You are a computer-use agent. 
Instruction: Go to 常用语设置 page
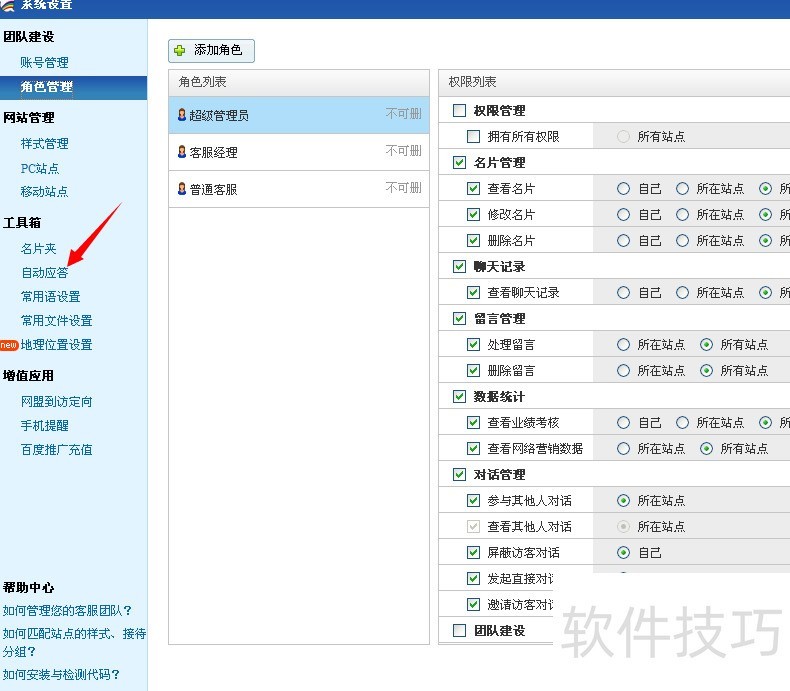point(51,297)
